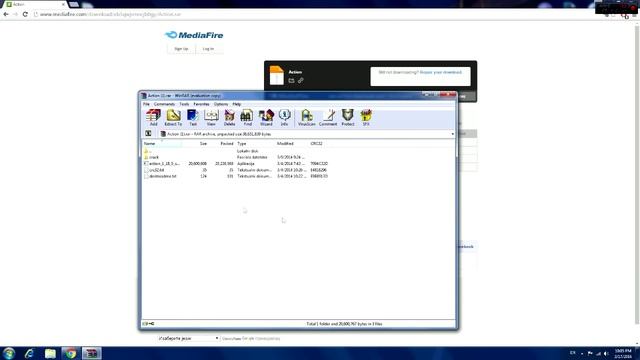The image size is (640, 360).
Task: Click Chrome's back arrow button
Action: pos(6,14)
